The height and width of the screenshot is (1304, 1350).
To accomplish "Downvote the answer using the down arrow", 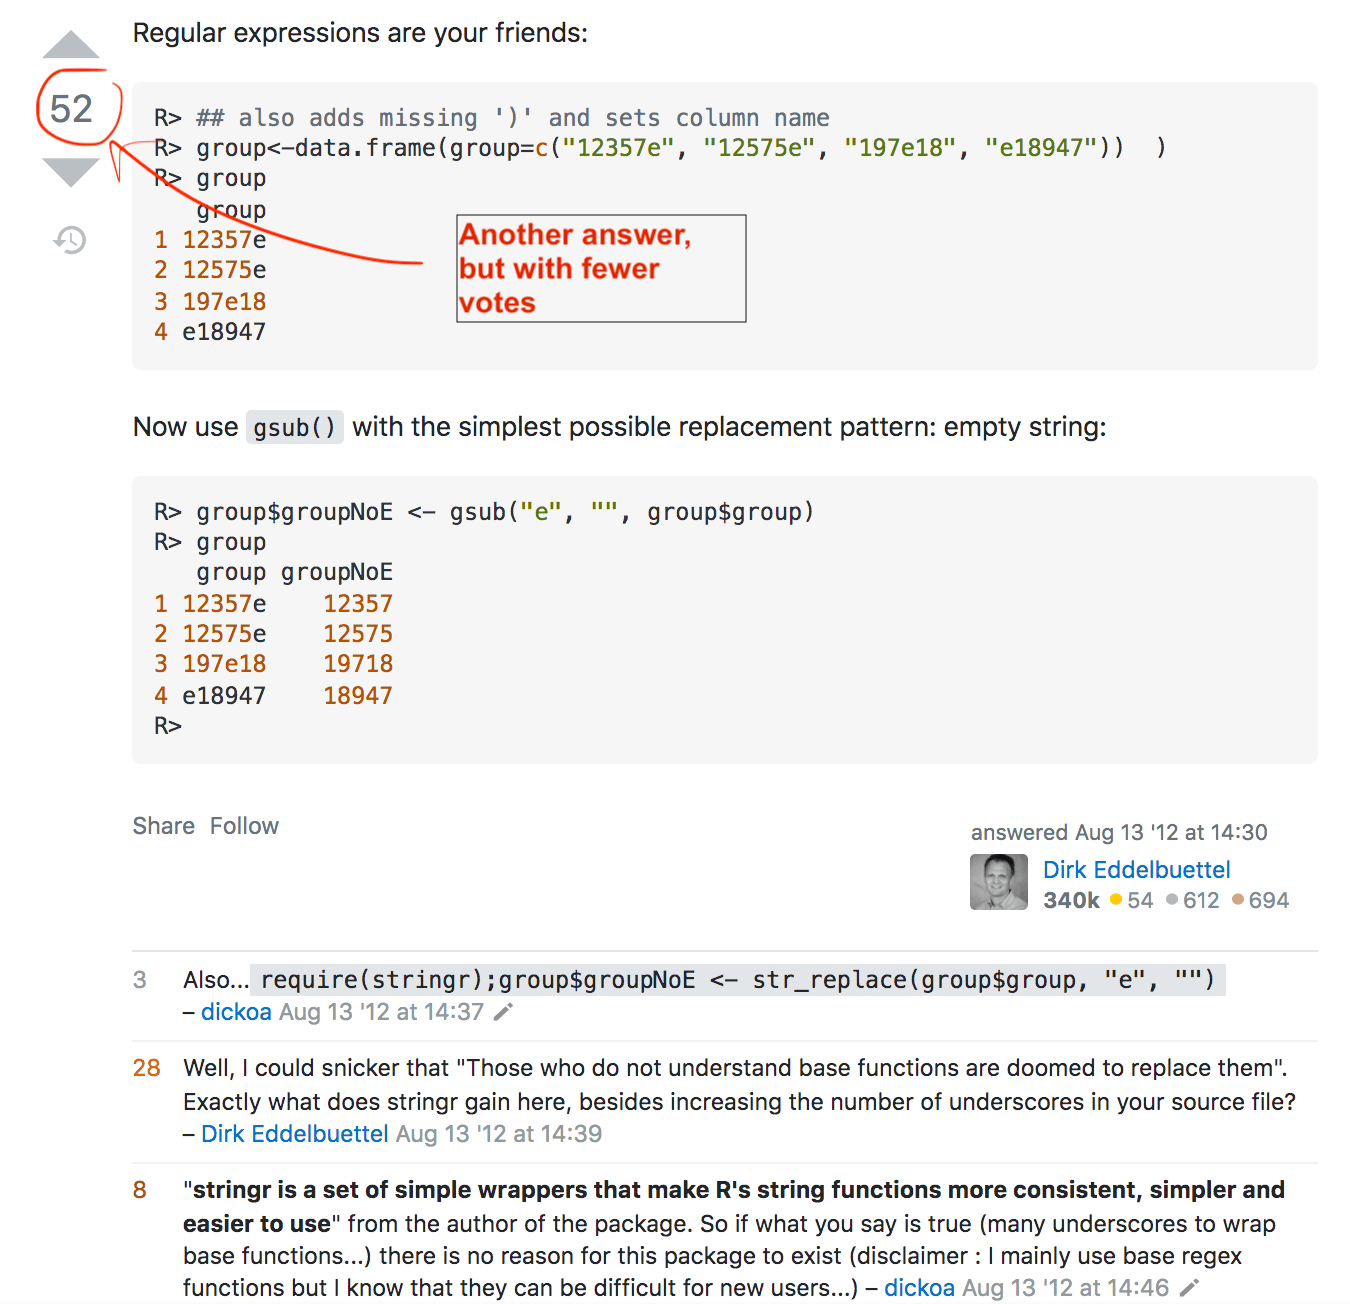I will pyautogui.click(x=70, y=172).
